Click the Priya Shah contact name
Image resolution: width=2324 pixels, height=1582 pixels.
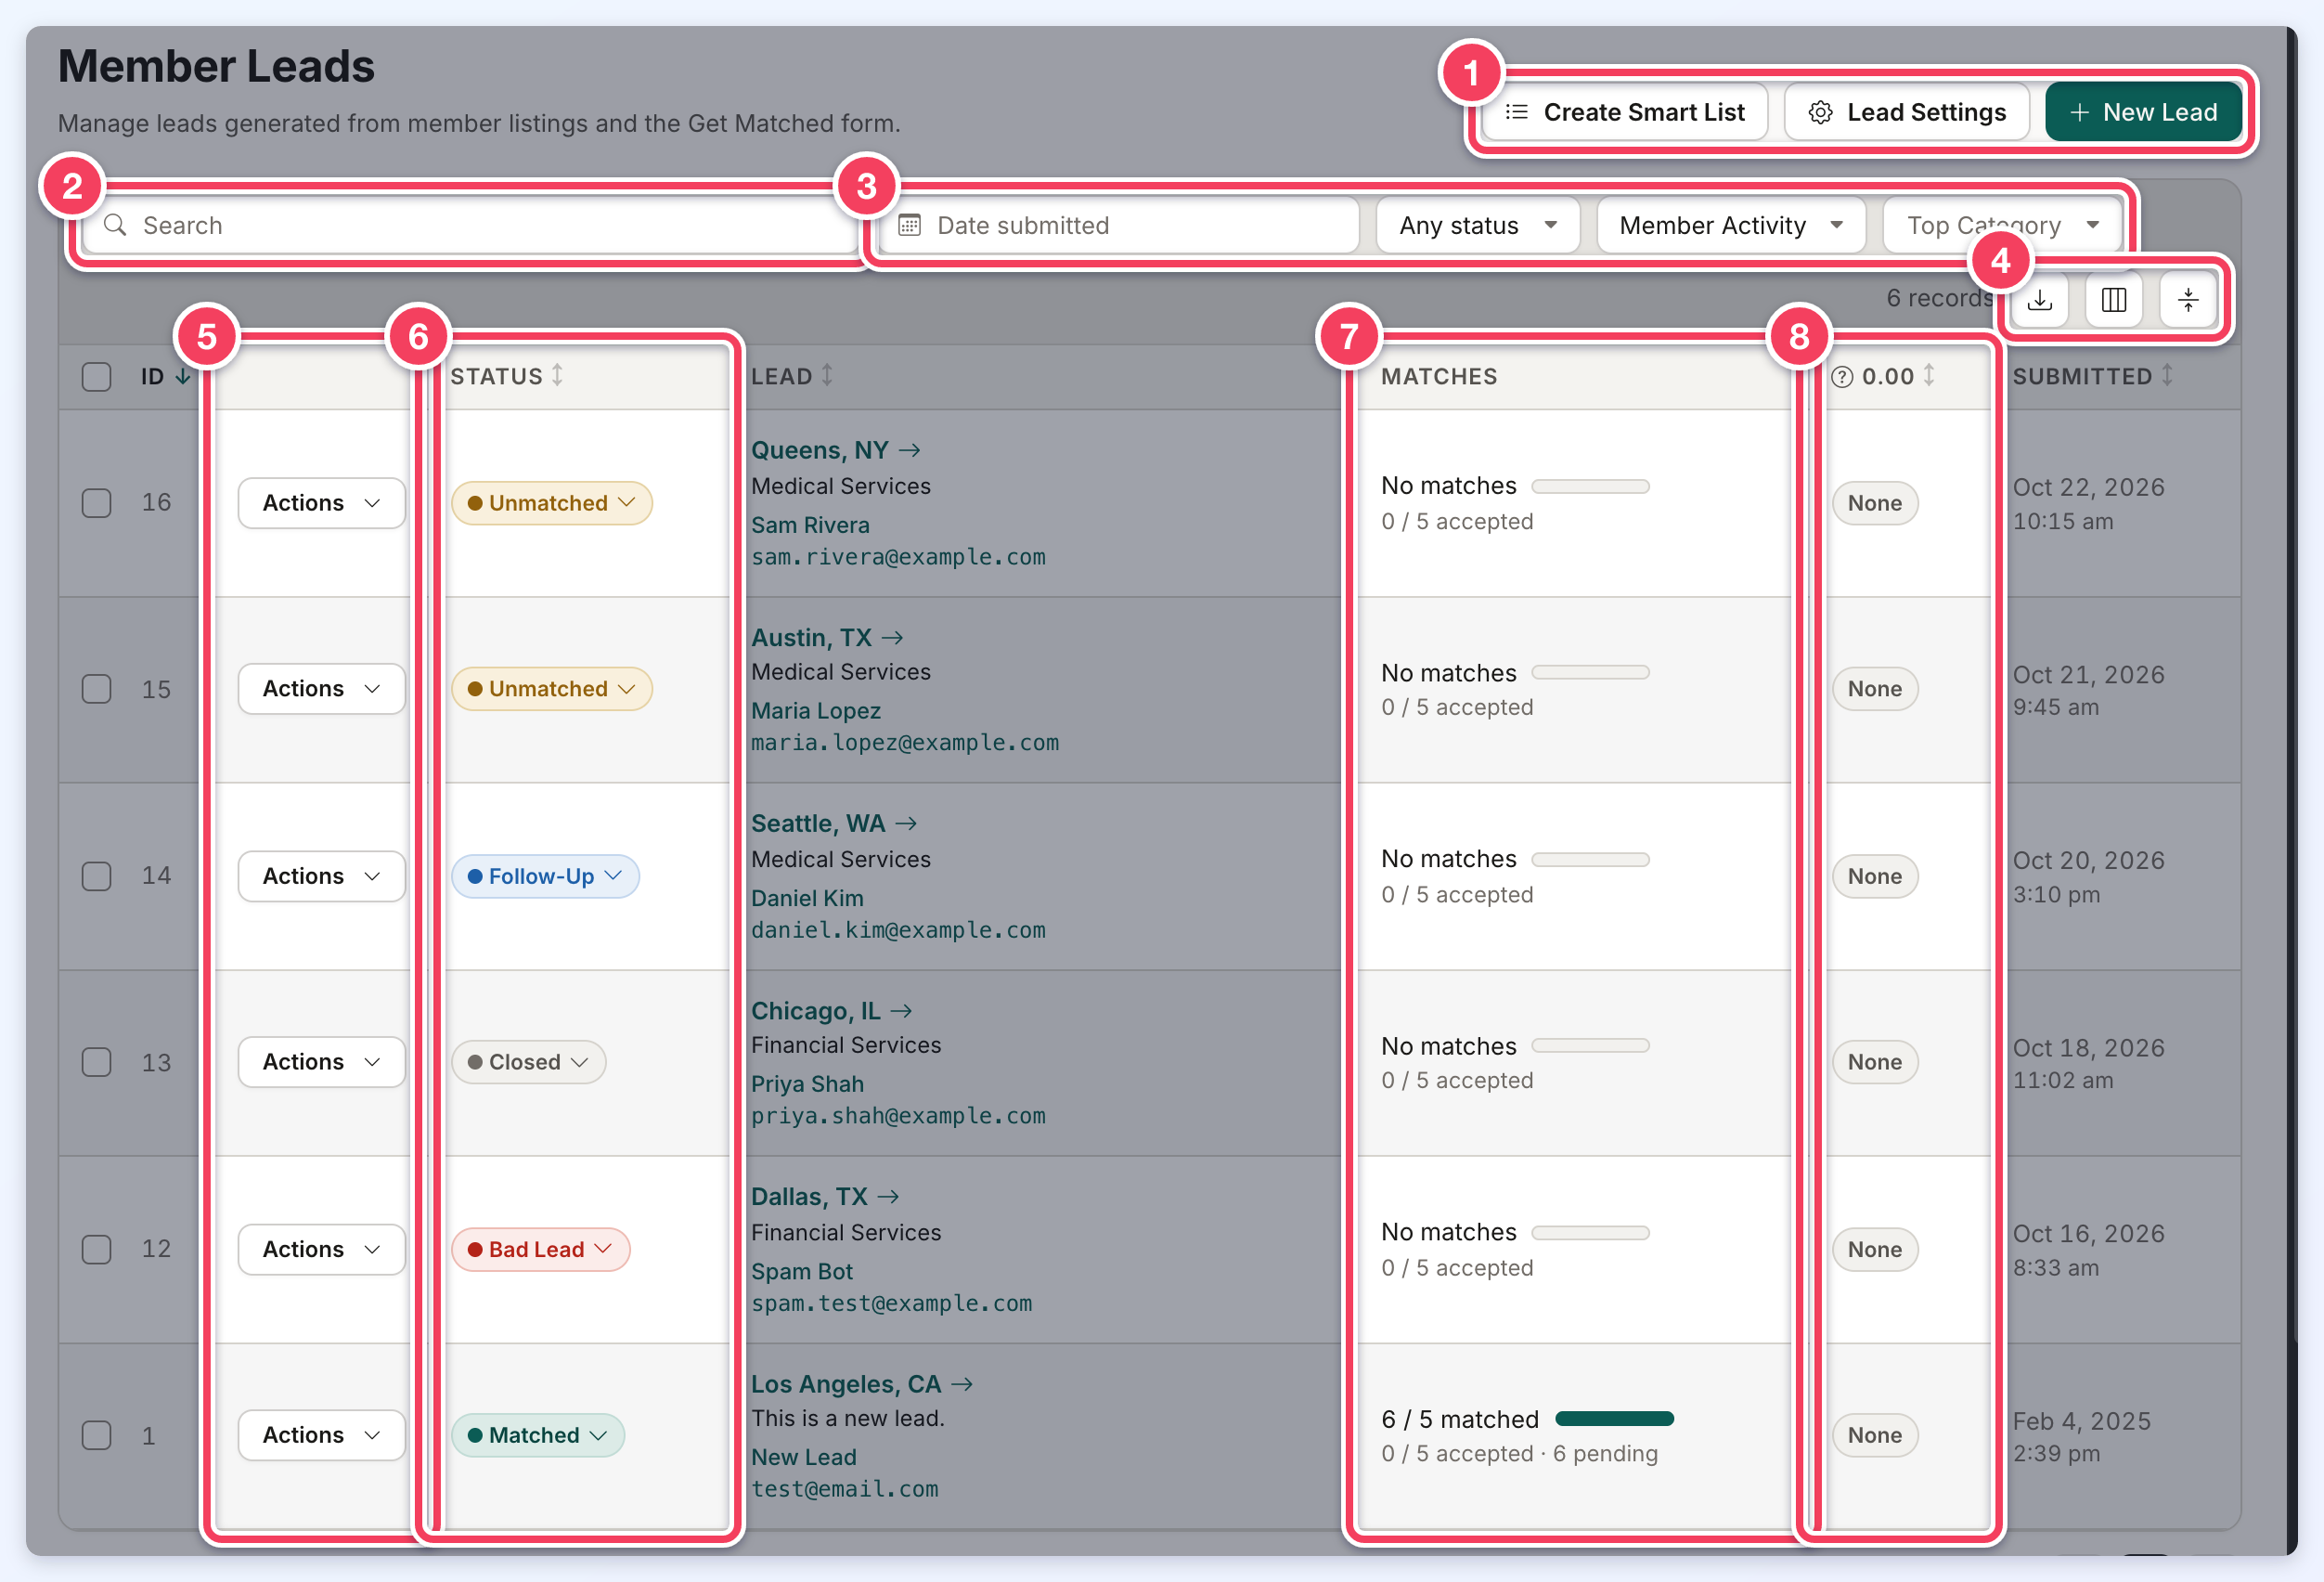click(x=807, y=1084)
